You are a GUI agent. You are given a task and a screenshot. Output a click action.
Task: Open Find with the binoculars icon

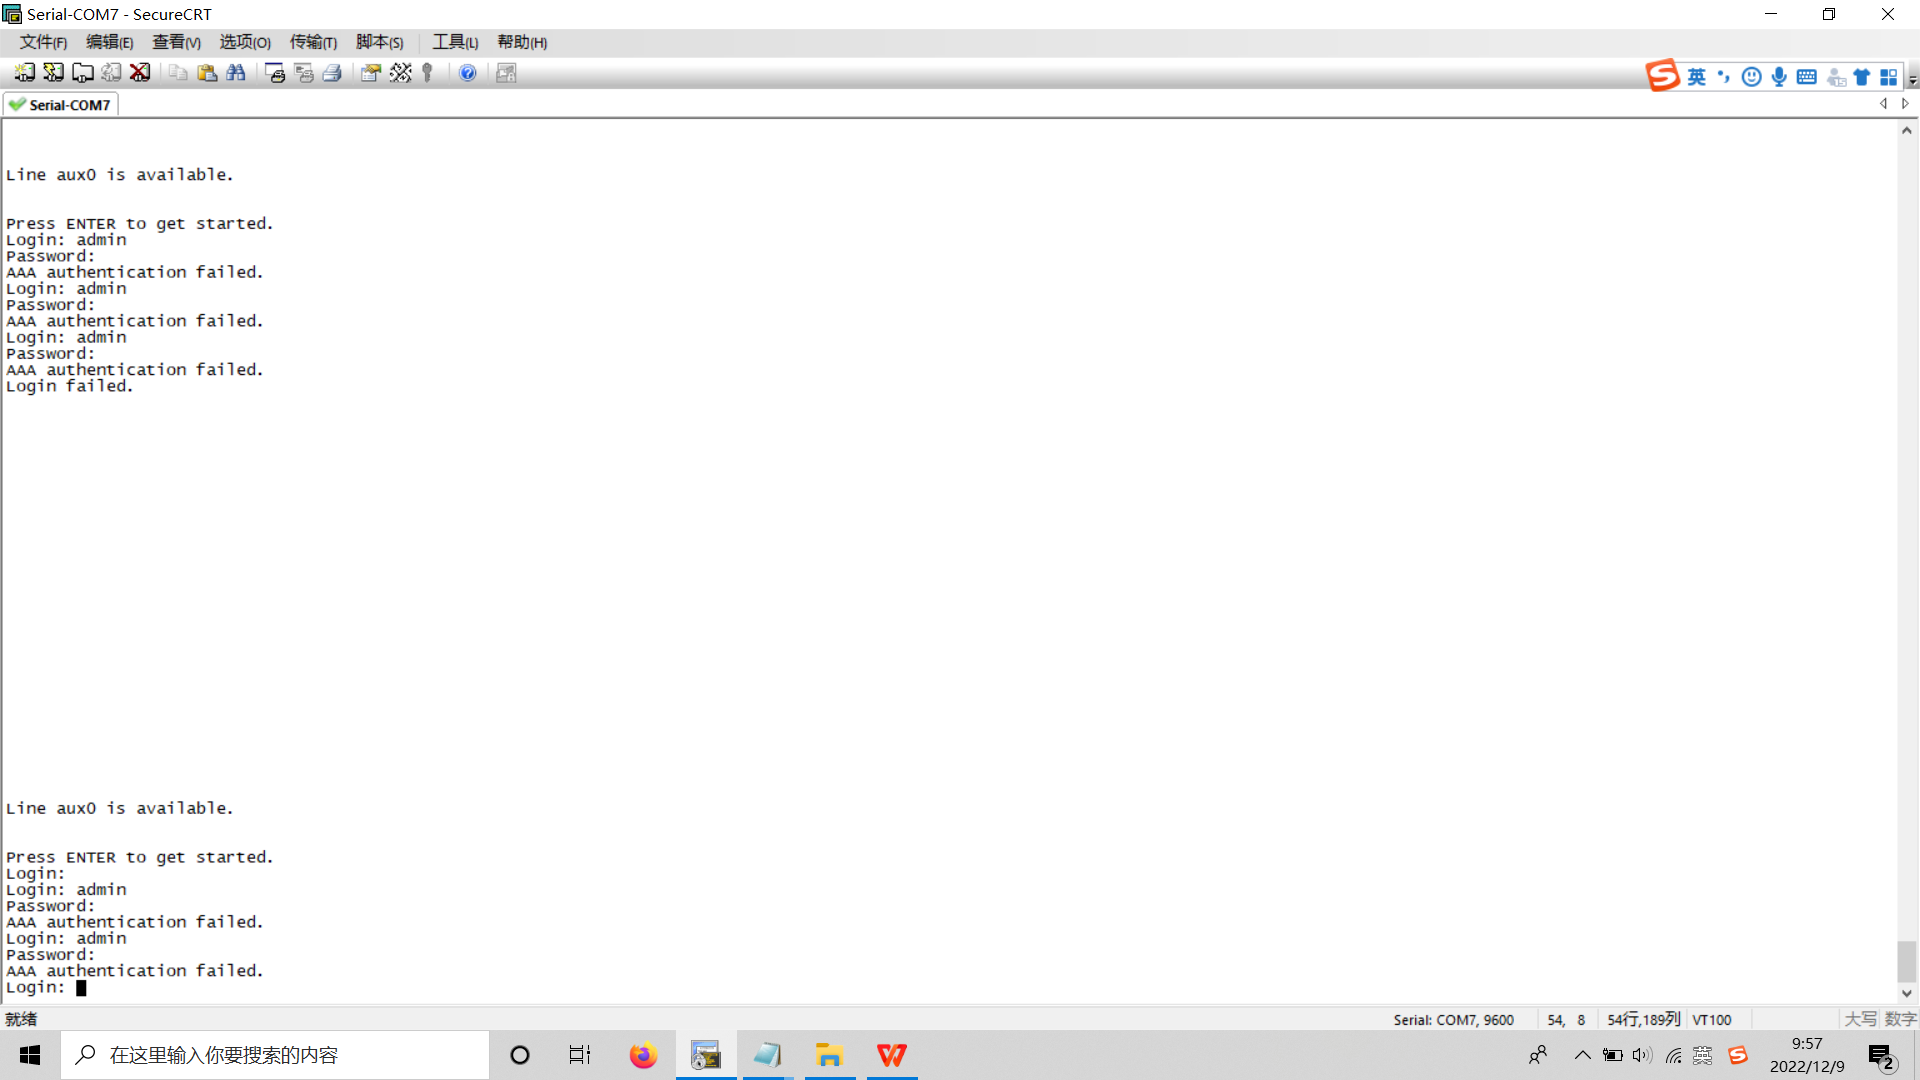(236, 73)
